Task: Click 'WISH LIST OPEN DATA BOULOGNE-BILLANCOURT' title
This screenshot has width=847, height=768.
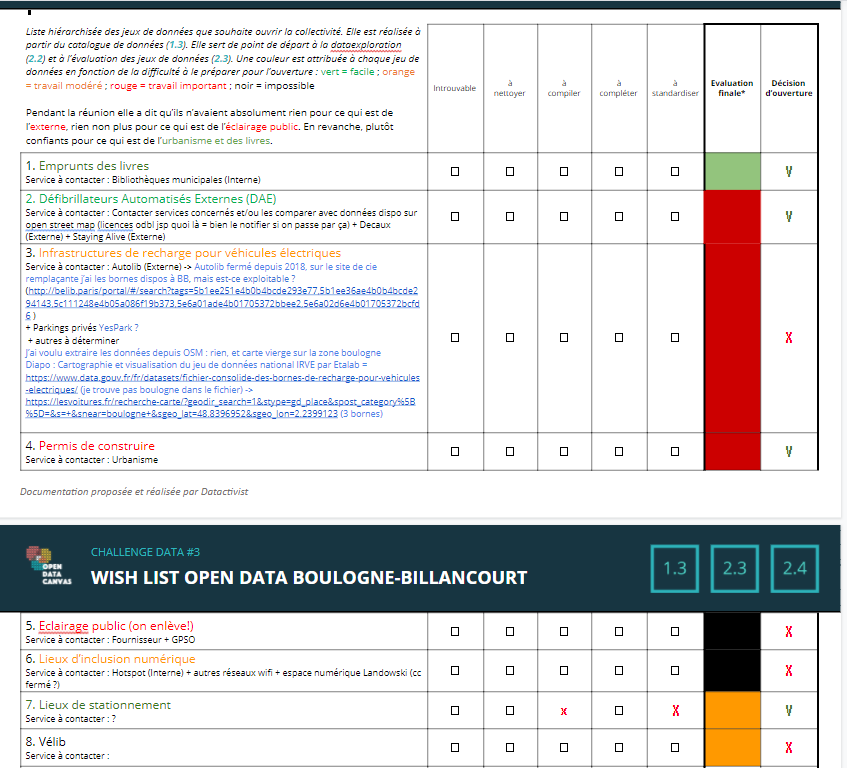Action: [309, 578]
